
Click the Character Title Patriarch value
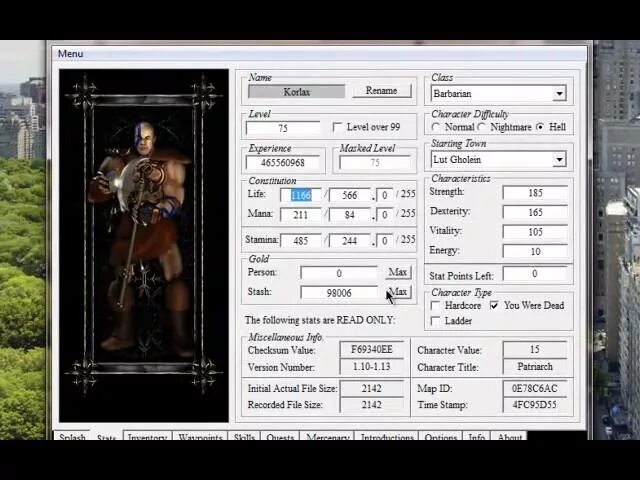(535, 367)
